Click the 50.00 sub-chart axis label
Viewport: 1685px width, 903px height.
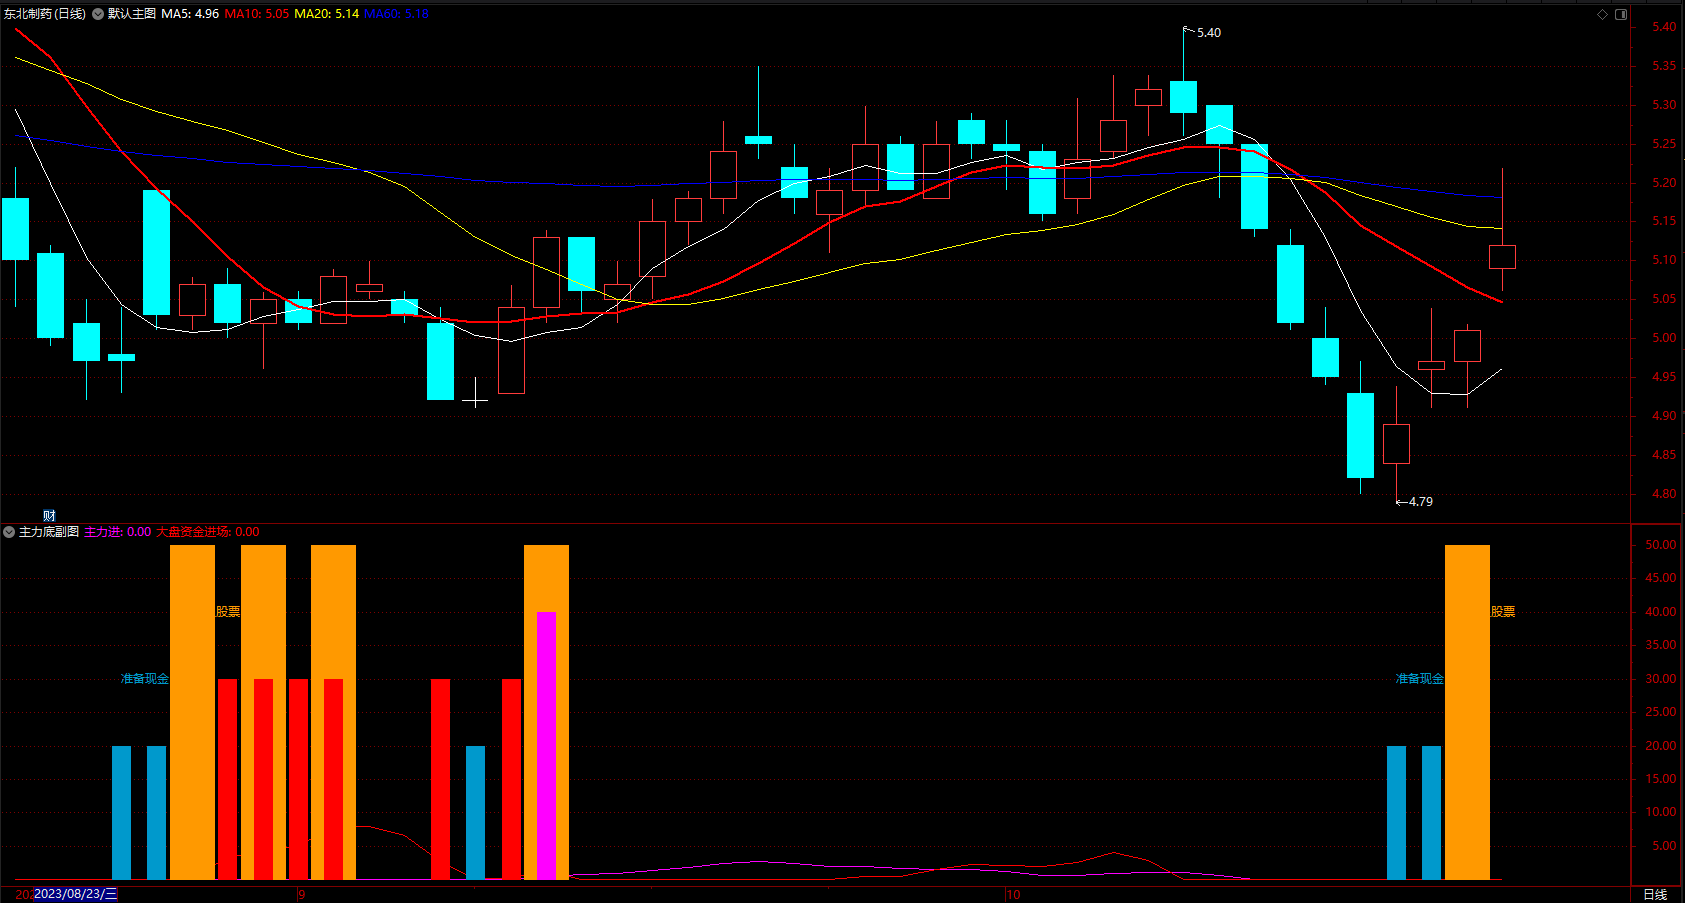[1661, 545]
